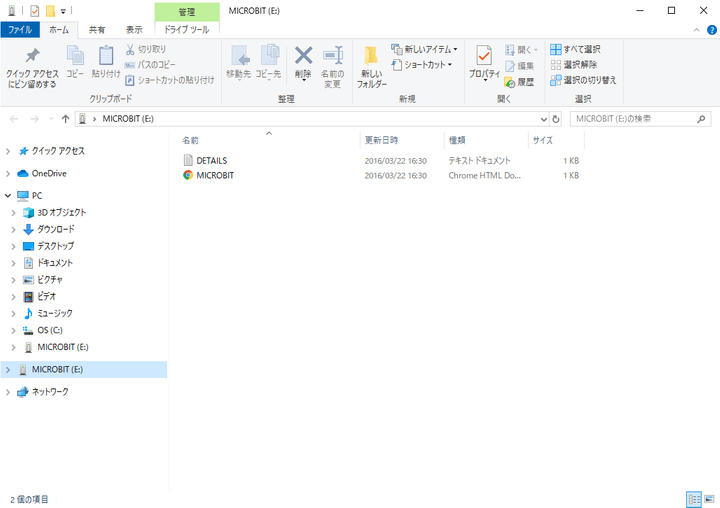The image size is (720, 508).
Task: Click New folder icon in title bar
Action: pos(51,11)
